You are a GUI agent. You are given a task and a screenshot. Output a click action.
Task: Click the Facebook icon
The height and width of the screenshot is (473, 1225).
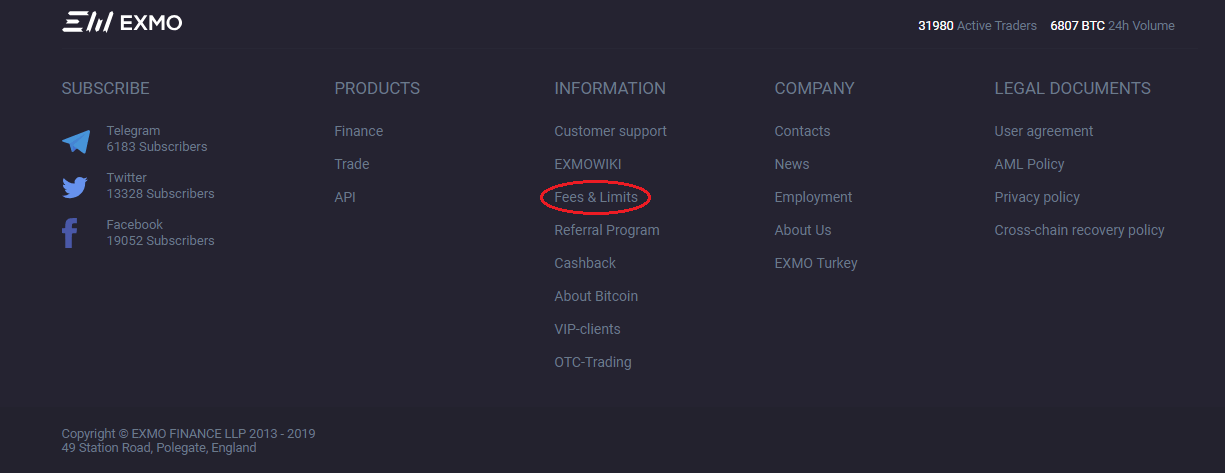pyautogui.click(x=70, y=234)
